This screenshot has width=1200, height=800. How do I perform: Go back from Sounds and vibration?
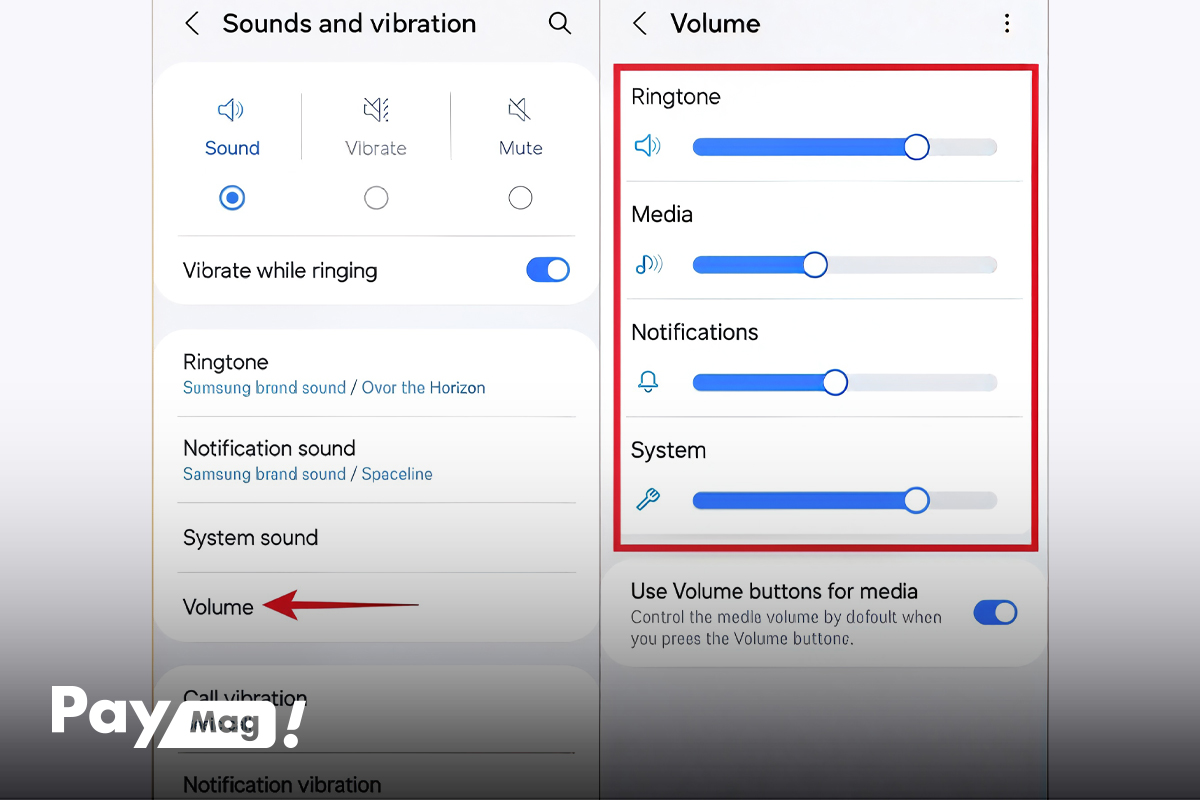tap(193, 24)
